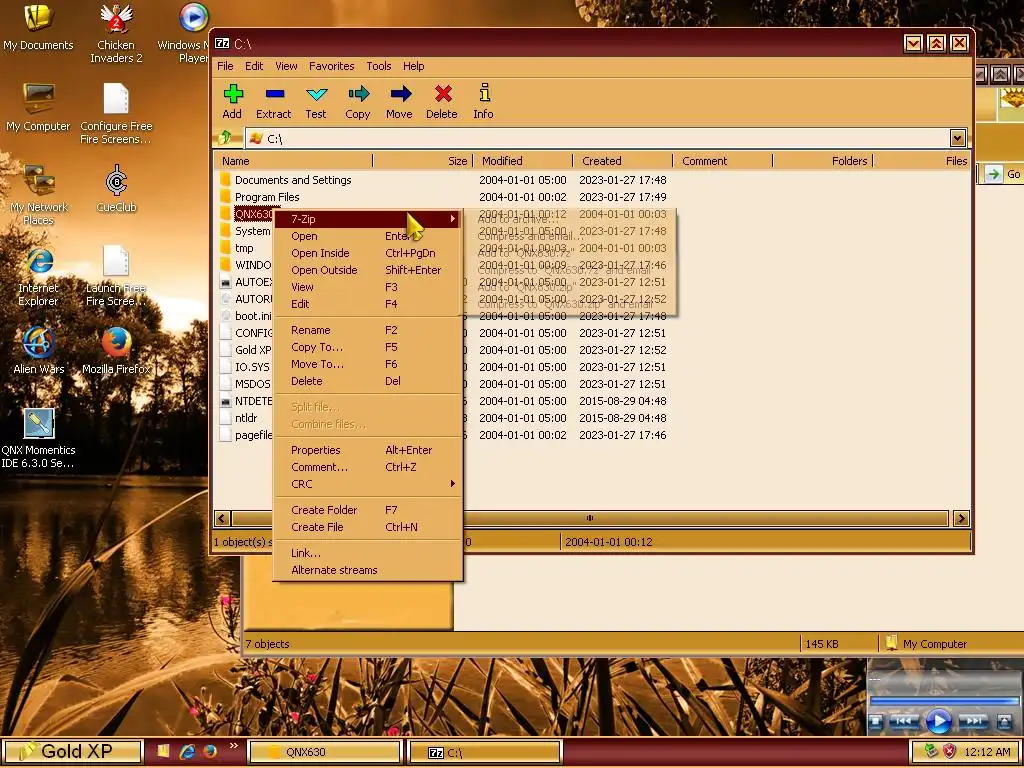
Task: Sort by the Name column header
Action: pyautogui.click(x=293, y=161)
